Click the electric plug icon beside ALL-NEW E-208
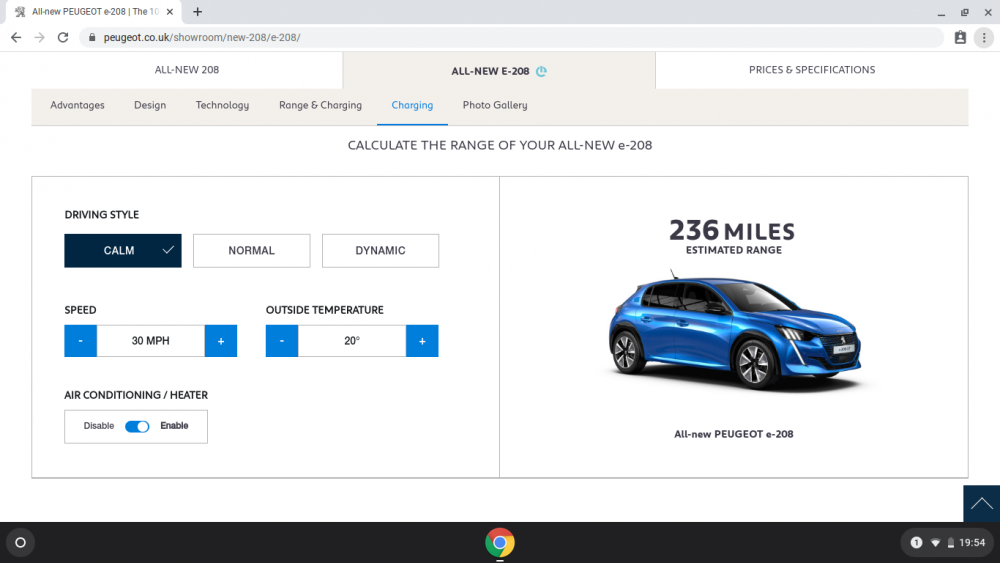 click(x=541, y=71)
